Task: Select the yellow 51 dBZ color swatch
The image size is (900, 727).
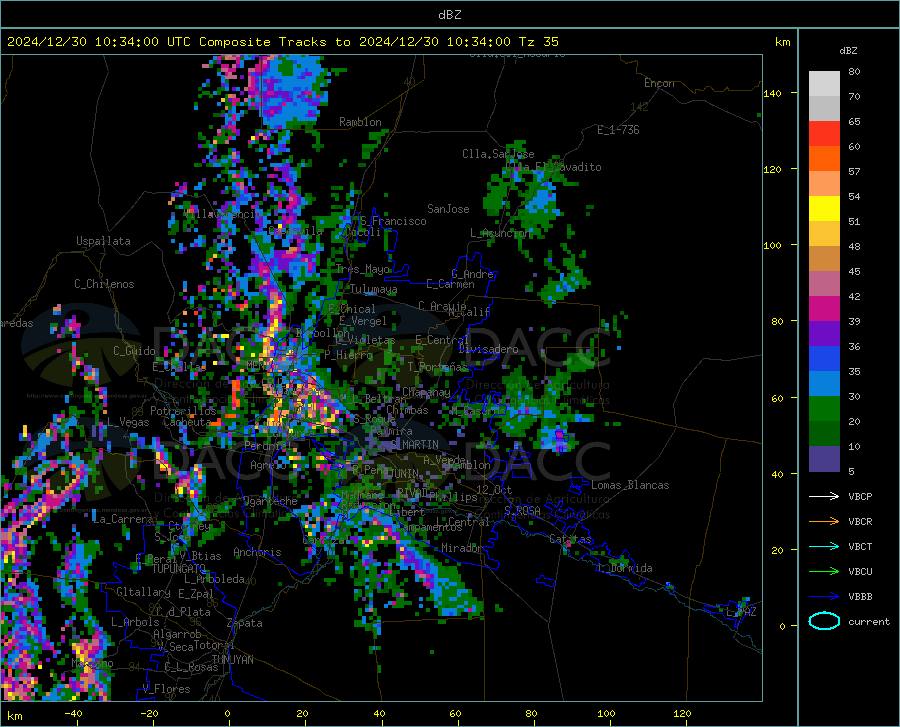Action: pyautogui.click(x=824, y=209)
